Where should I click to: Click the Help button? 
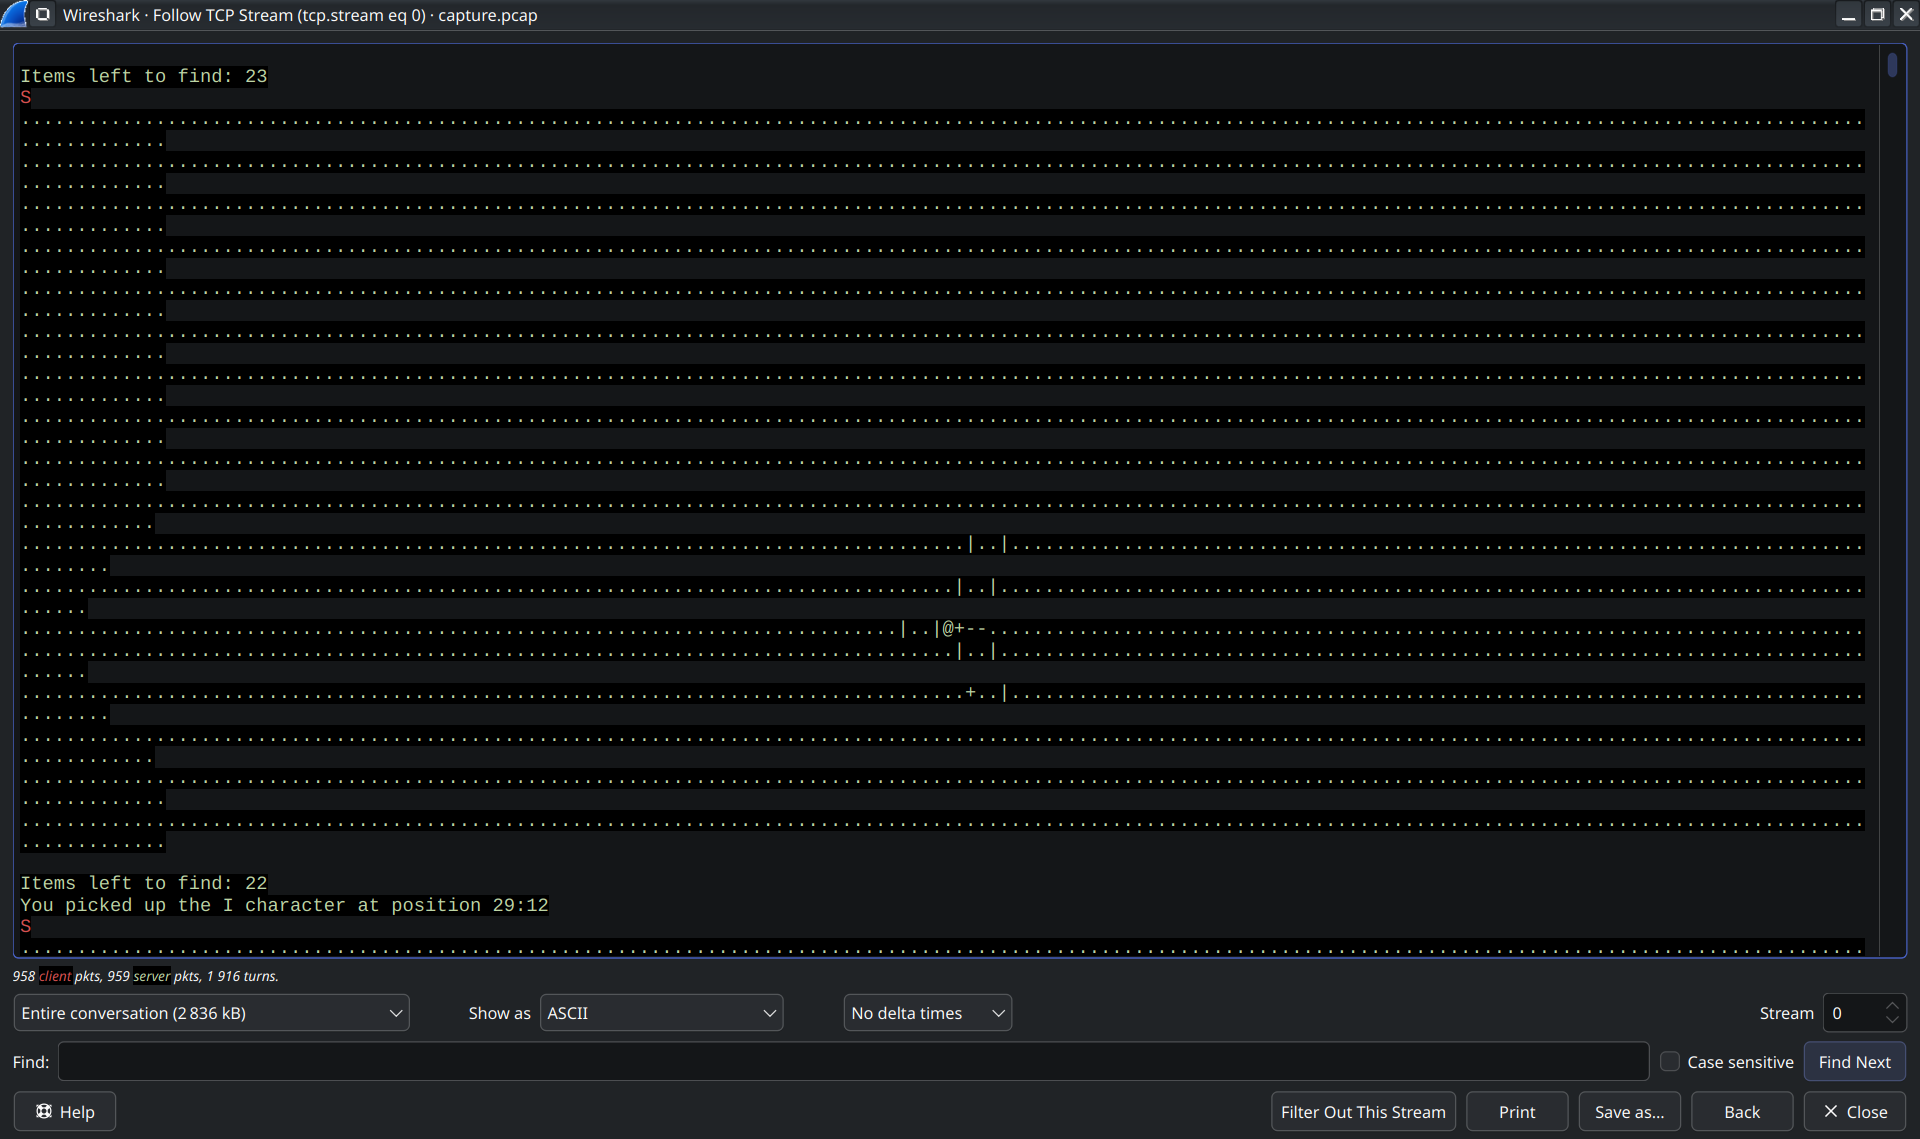pos(64,1111)
